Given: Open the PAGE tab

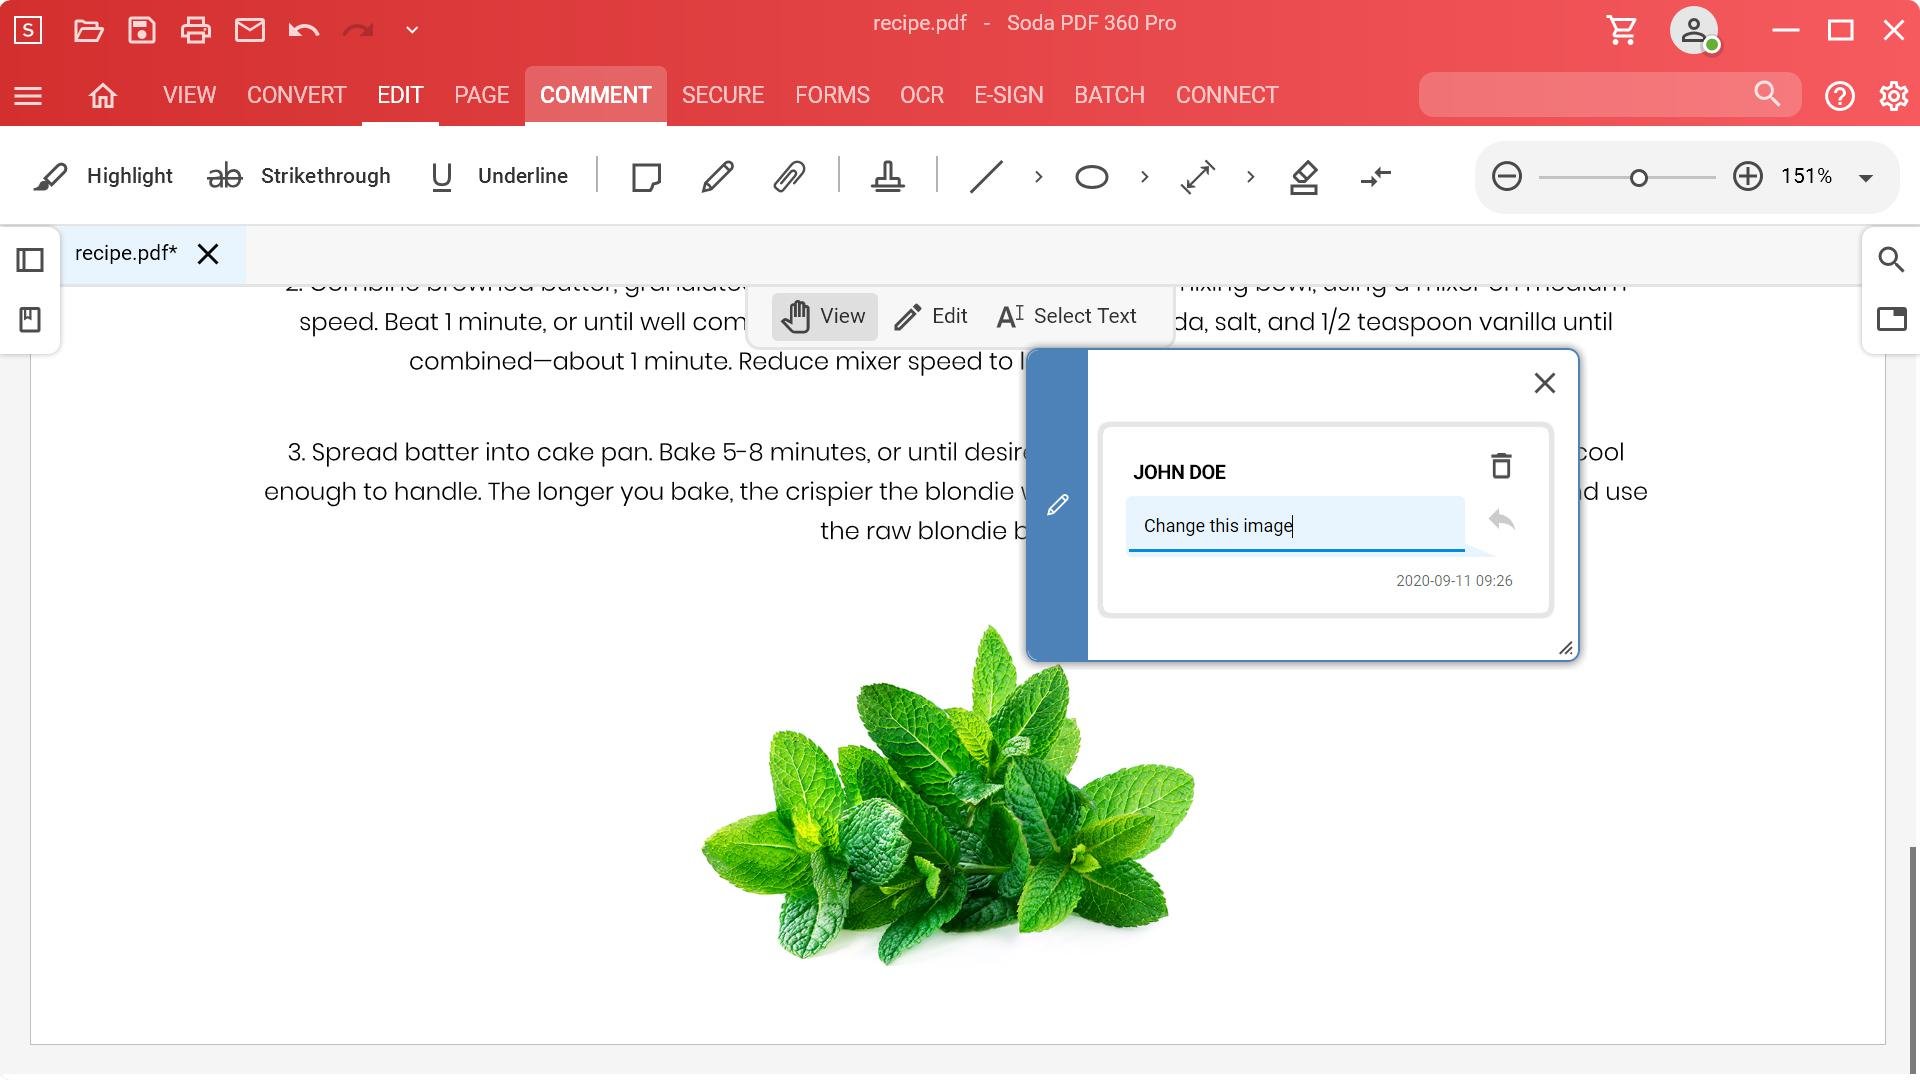Looking at the screenshot, I should pyautogui.click(x=481, y=95).
